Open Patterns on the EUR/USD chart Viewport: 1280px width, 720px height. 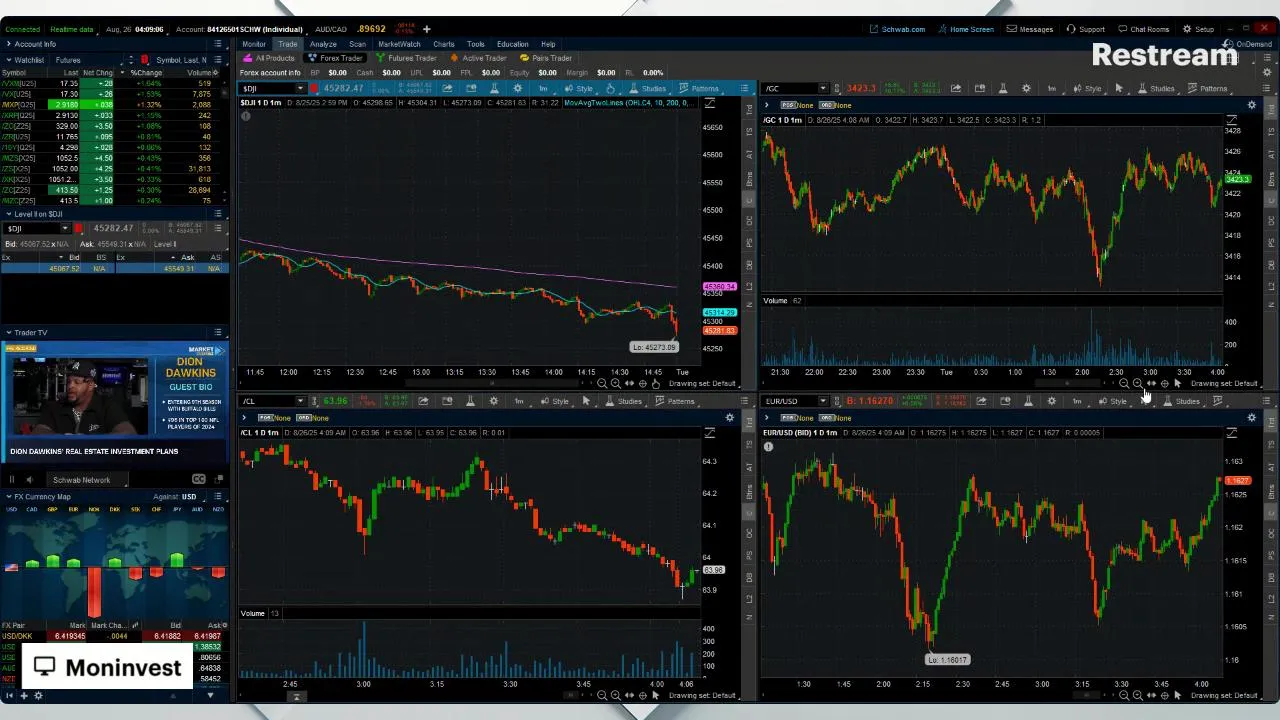1219,401
